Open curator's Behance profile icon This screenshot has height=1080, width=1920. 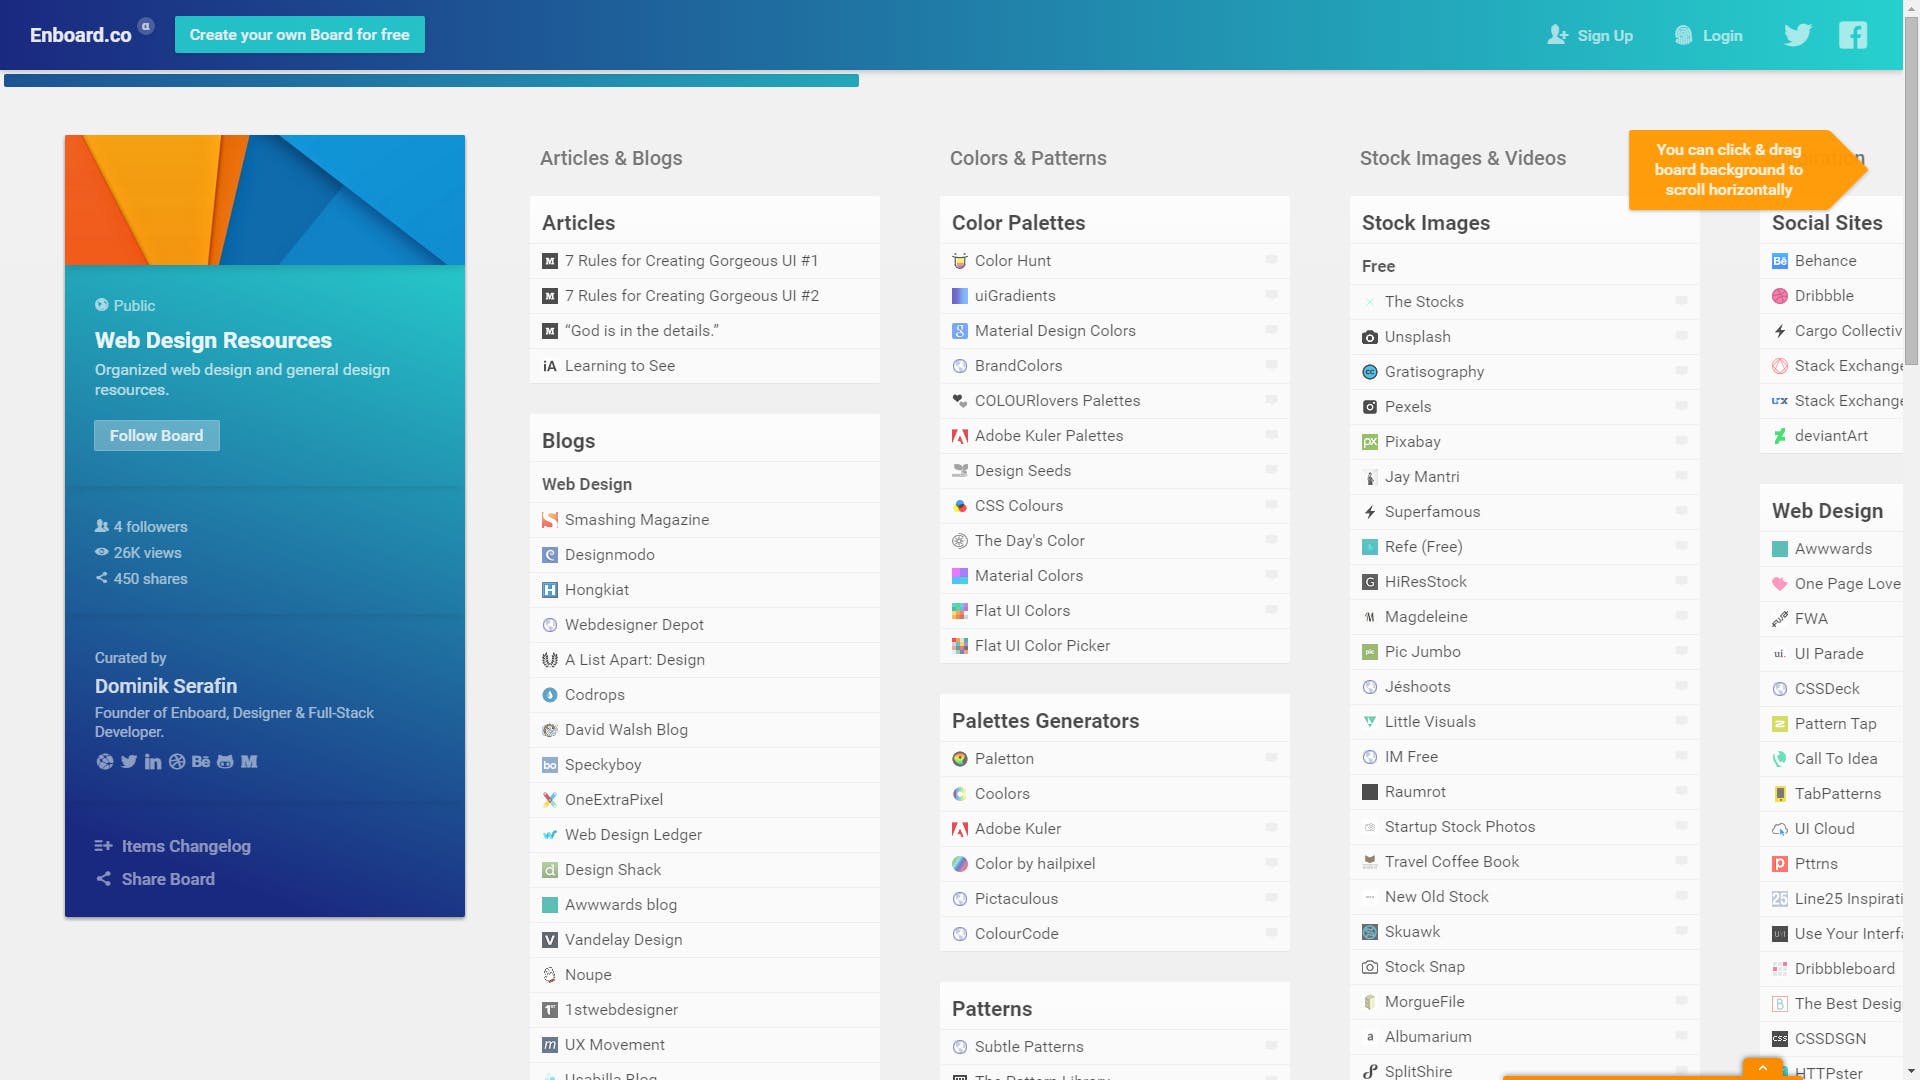(201, 762)
